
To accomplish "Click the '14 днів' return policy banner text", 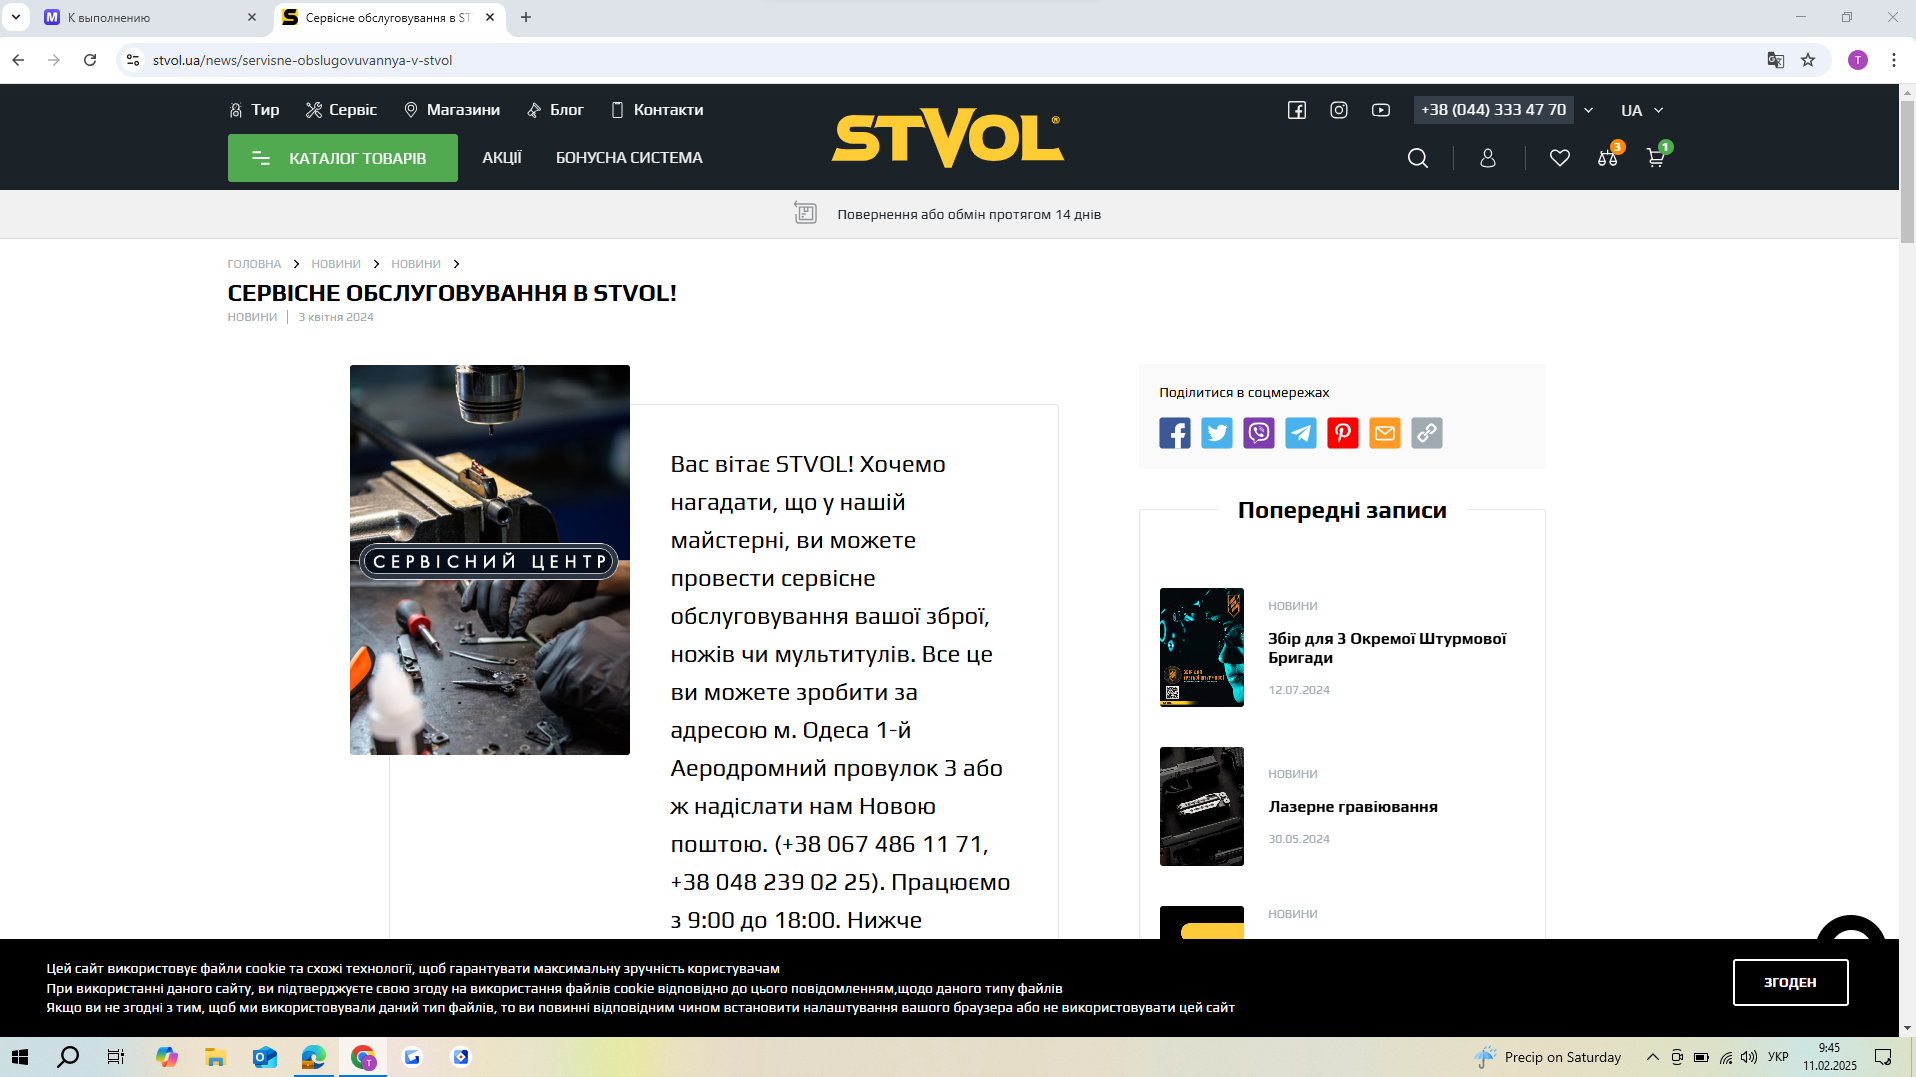I will point(969,214).
